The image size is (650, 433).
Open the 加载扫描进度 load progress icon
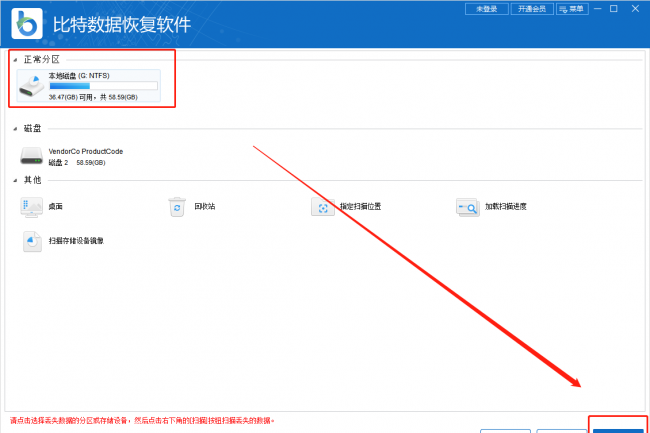(x=468, y=207)
